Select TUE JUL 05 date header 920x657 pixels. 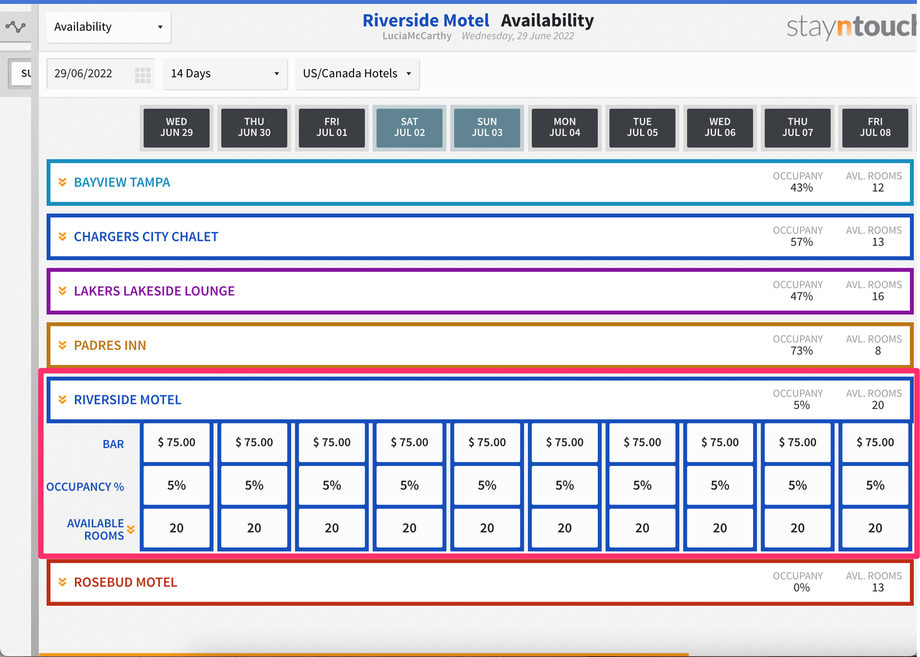point(642,128)
